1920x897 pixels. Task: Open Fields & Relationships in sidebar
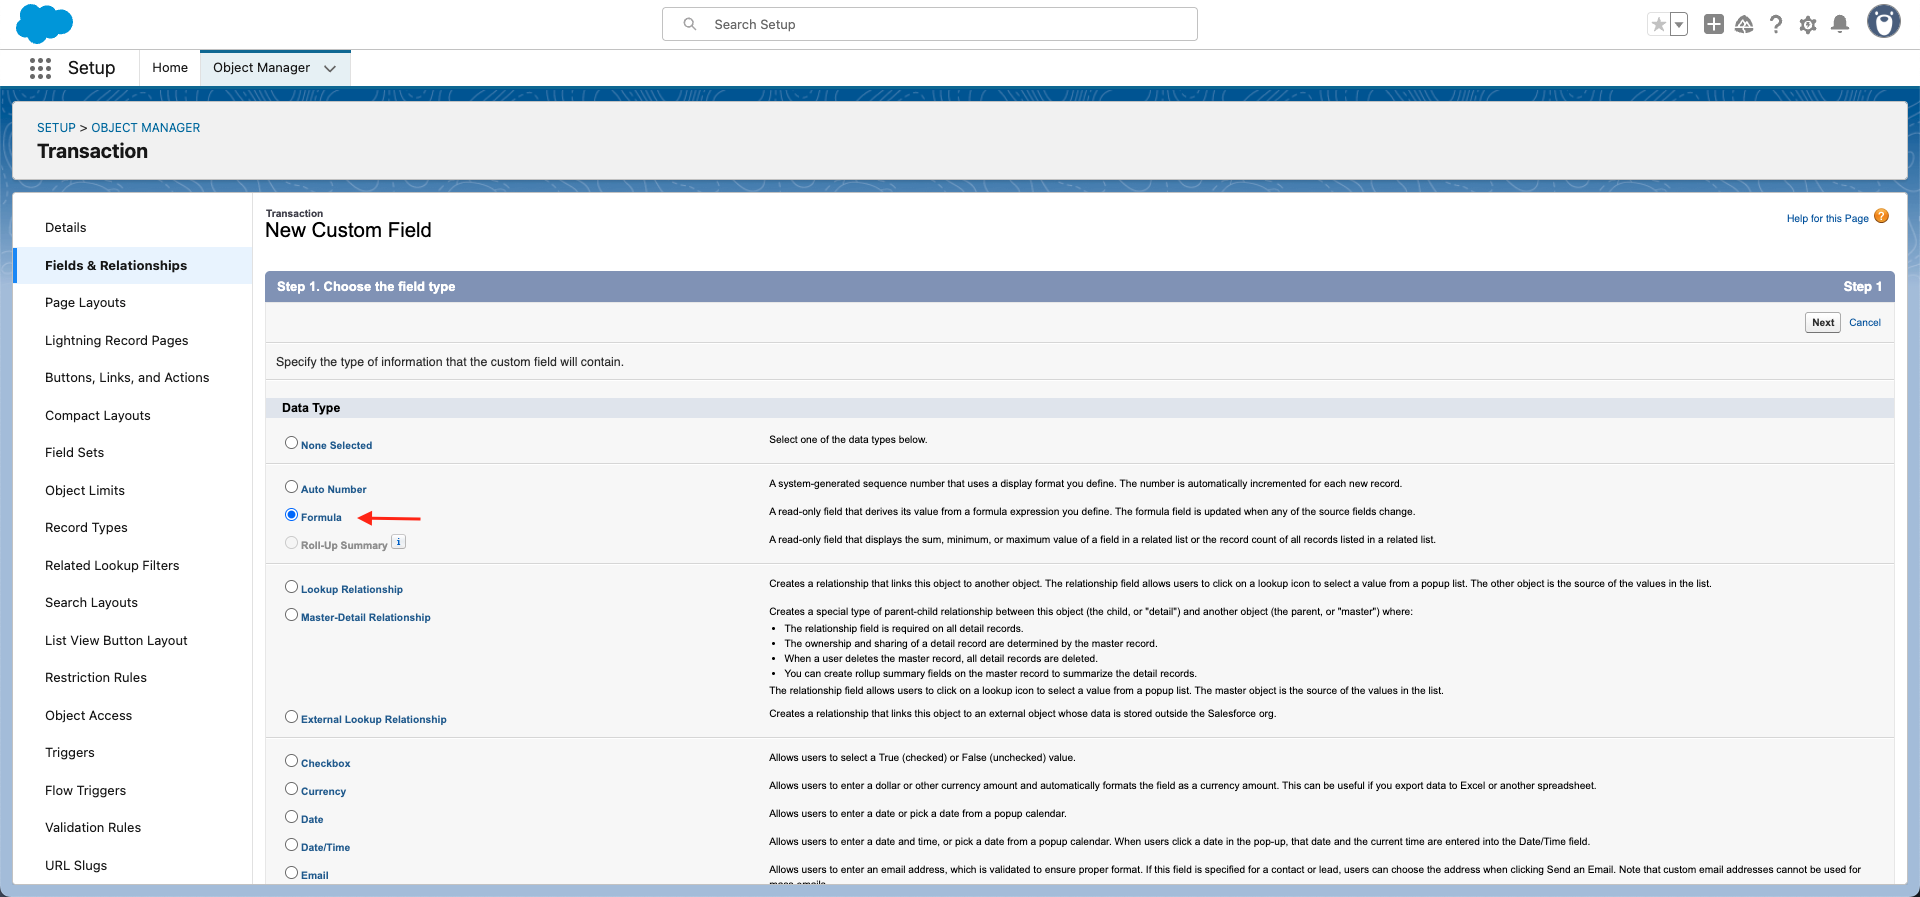click(x=116, y=265)
